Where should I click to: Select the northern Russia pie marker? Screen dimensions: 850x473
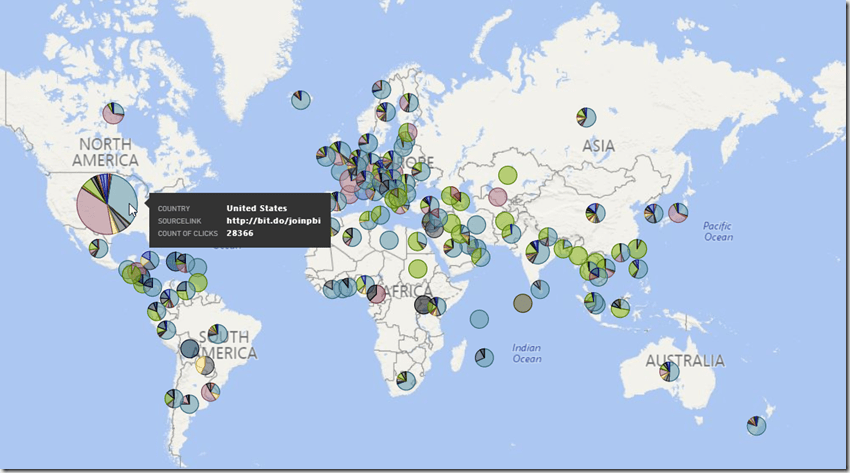click(586, 118)
